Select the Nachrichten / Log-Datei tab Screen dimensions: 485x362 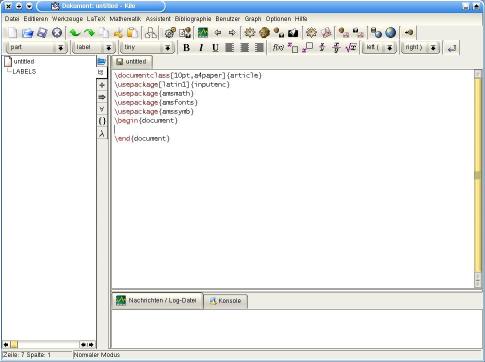(x=157, y=300)
